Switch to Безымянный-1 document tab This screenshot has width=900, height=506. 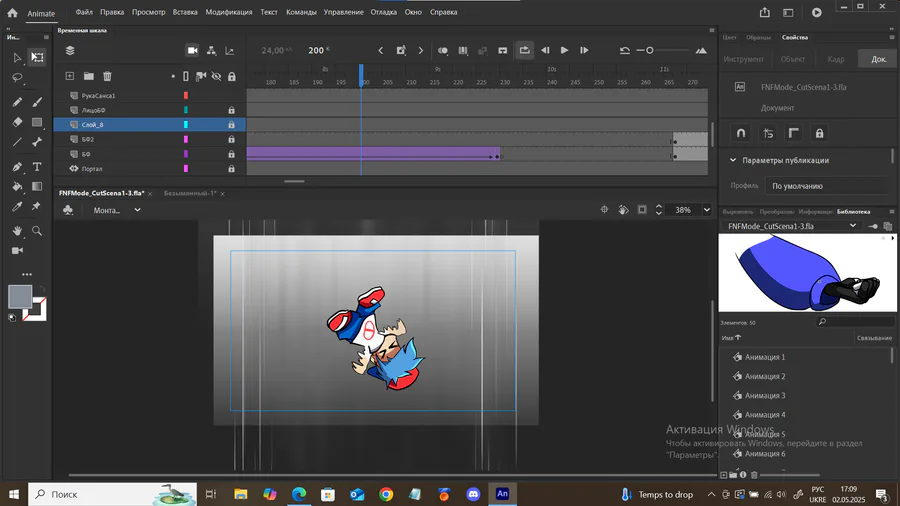(x=190, y=193)
